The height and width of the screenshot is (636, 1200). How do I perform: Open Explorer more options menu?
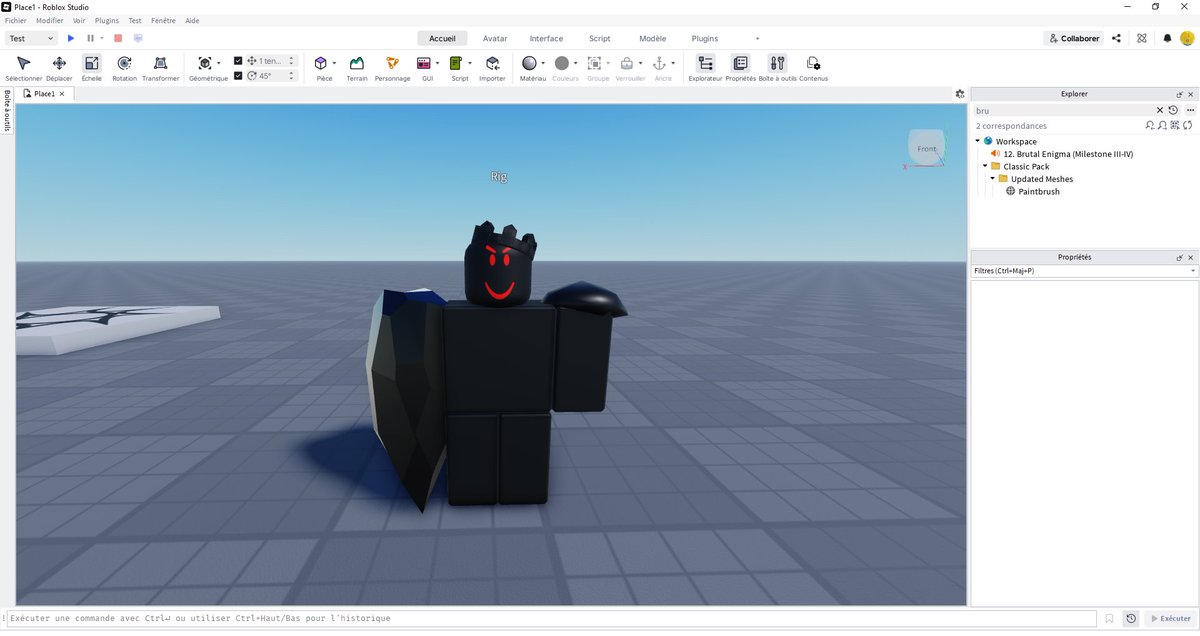click(x=1190, y=110)
